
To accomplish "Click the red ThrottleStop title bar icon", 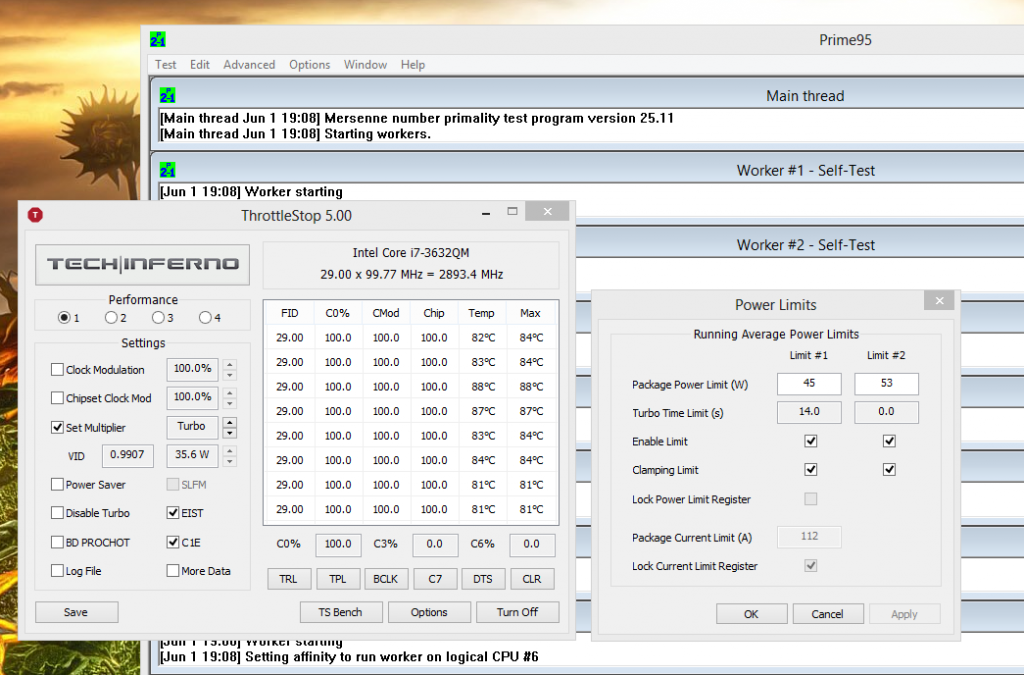I will pos(35,215).
